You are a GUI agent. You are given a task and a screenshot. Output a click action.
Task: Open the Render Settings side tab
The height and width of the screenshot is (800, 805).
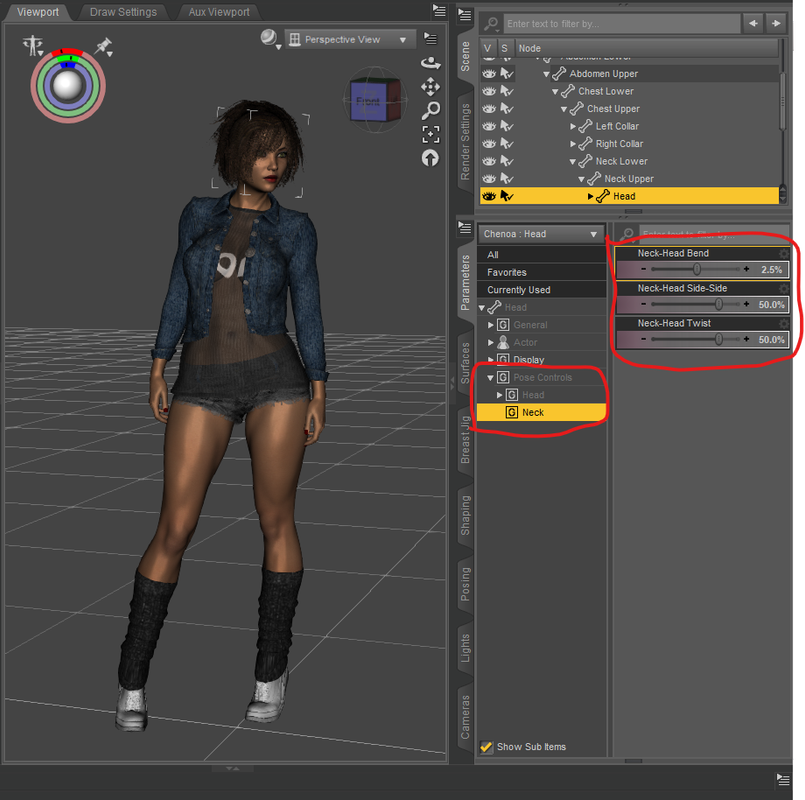tap(465, 142)
